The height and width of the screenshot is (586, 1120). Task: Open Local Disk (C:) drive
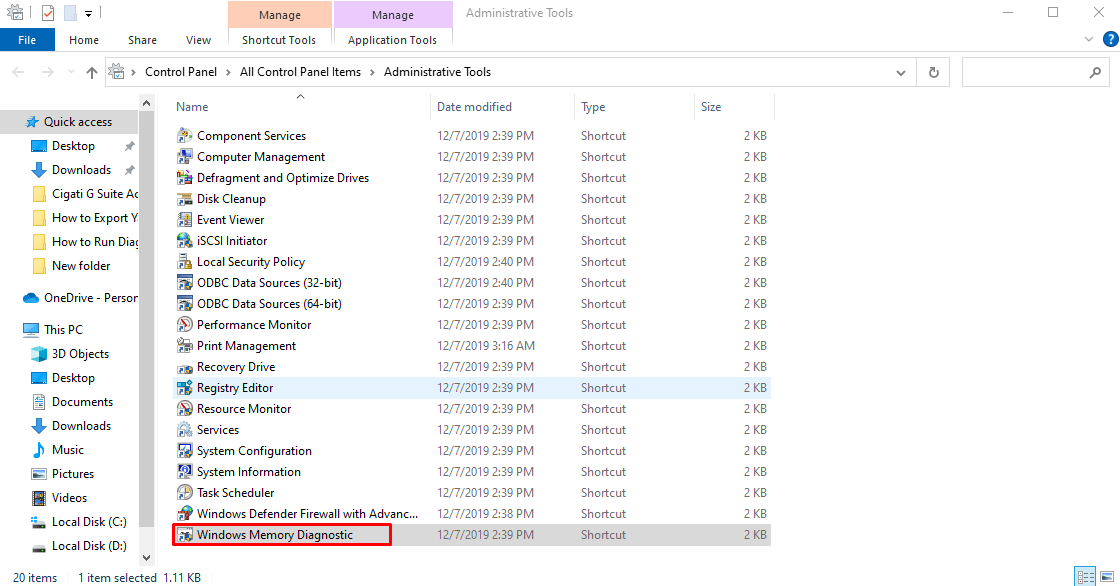(79, 522)
